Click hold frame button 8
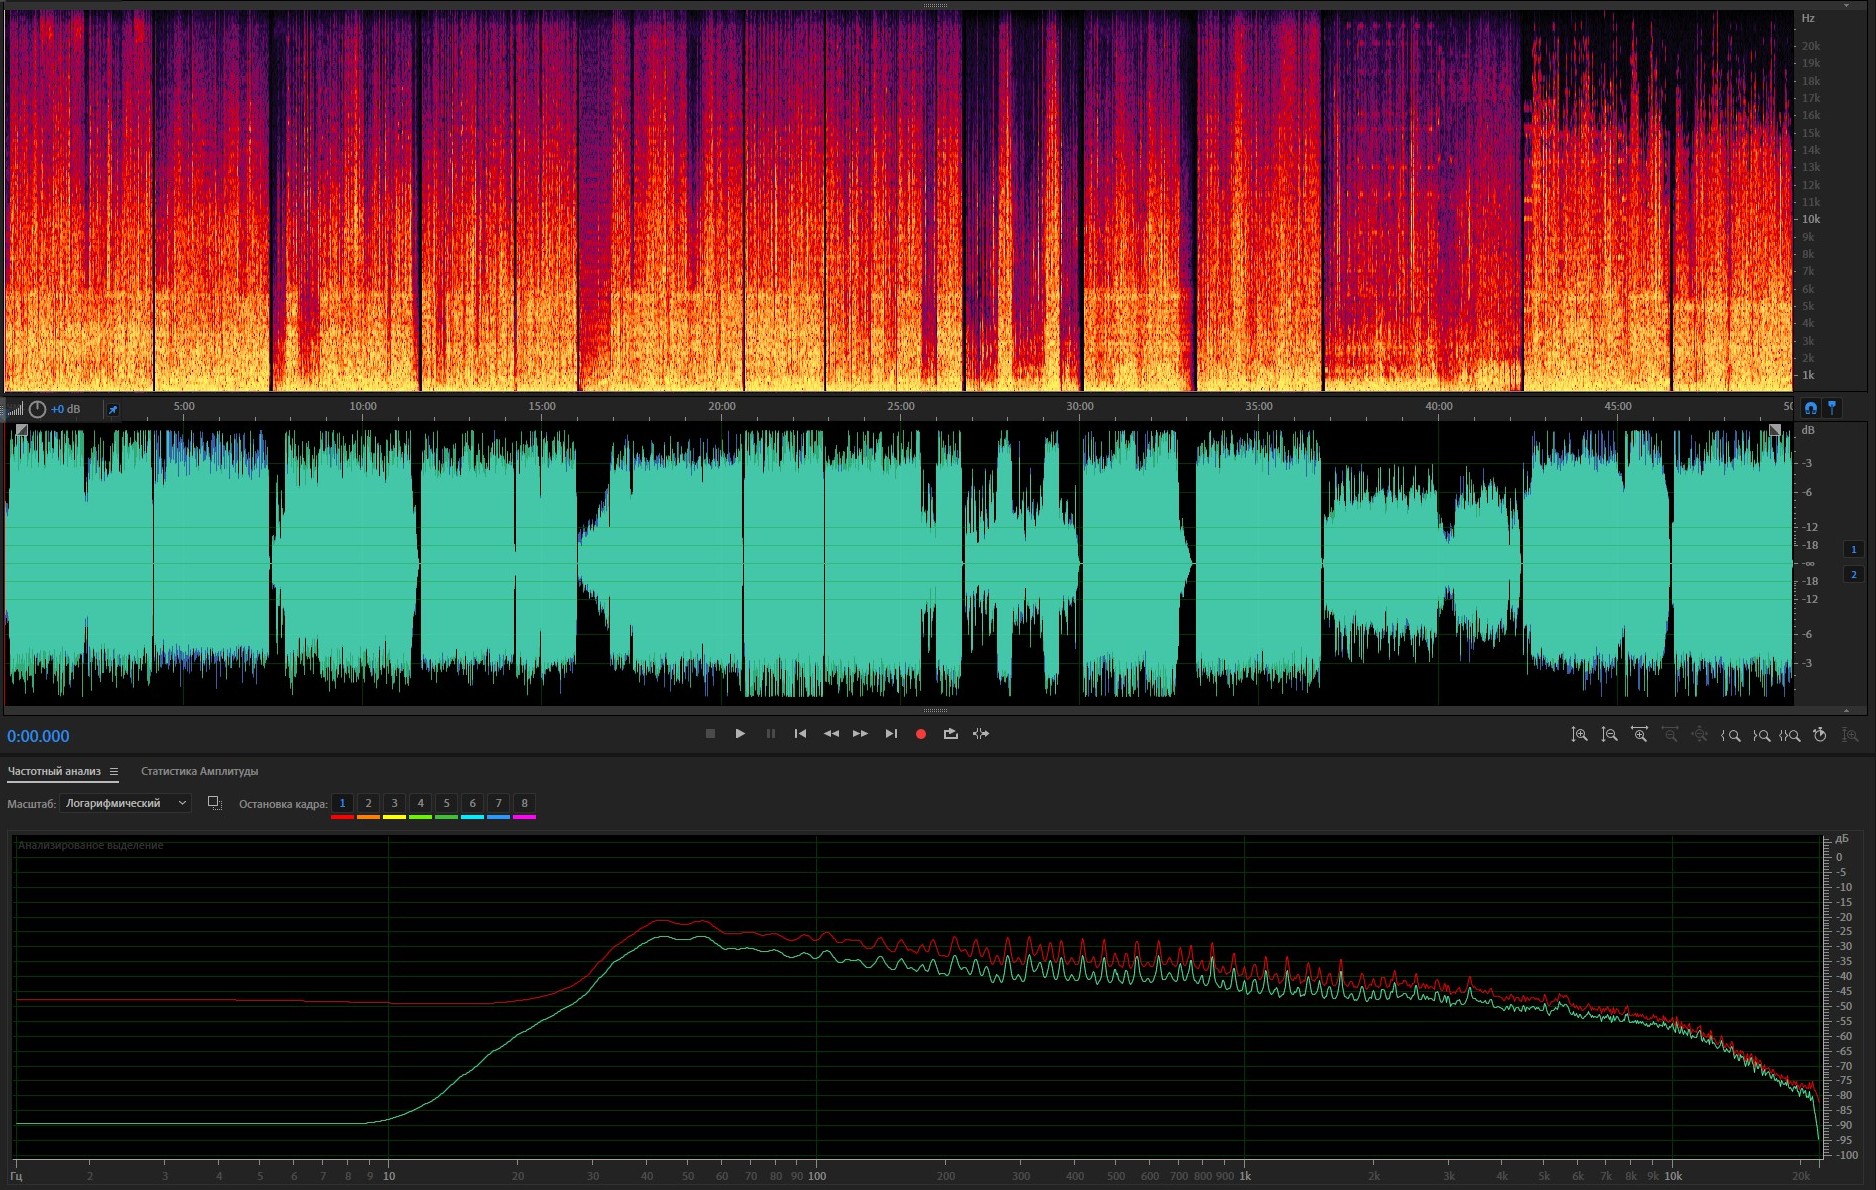This screenshot has width=1876, height=1190. click(524, 803)
